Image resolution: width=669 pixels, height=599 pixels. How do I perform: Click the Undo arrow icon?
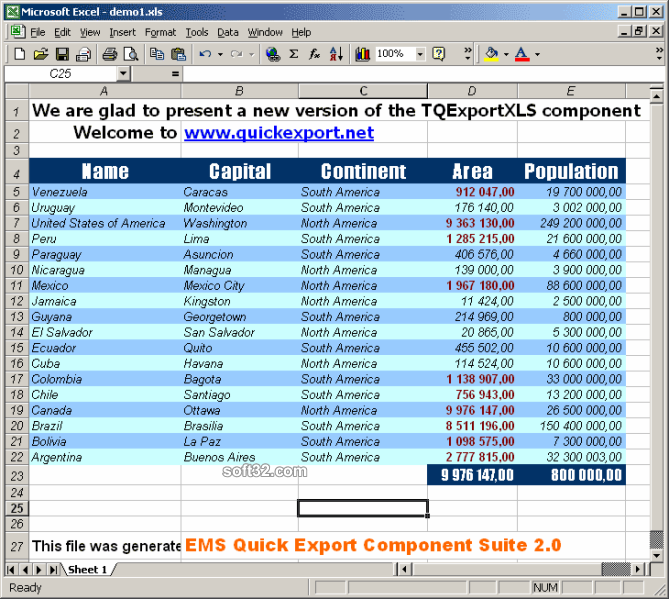click(x=206, y=54)
